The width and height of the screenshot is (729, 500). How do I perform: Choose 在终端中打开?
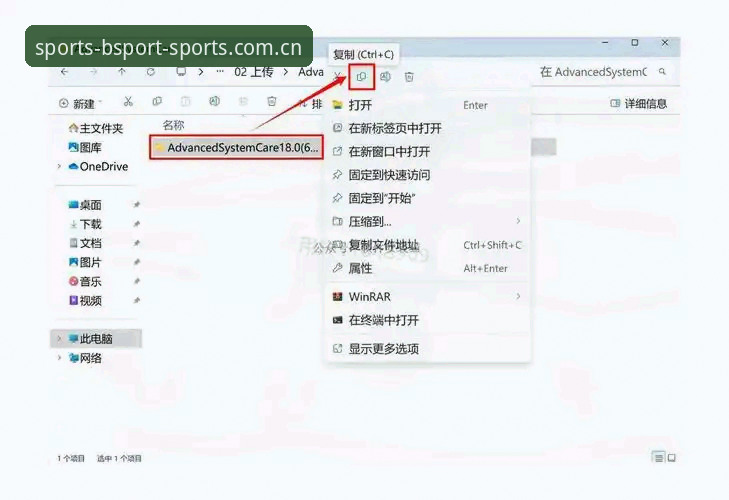pyautogui.click(x=428, y=320)
